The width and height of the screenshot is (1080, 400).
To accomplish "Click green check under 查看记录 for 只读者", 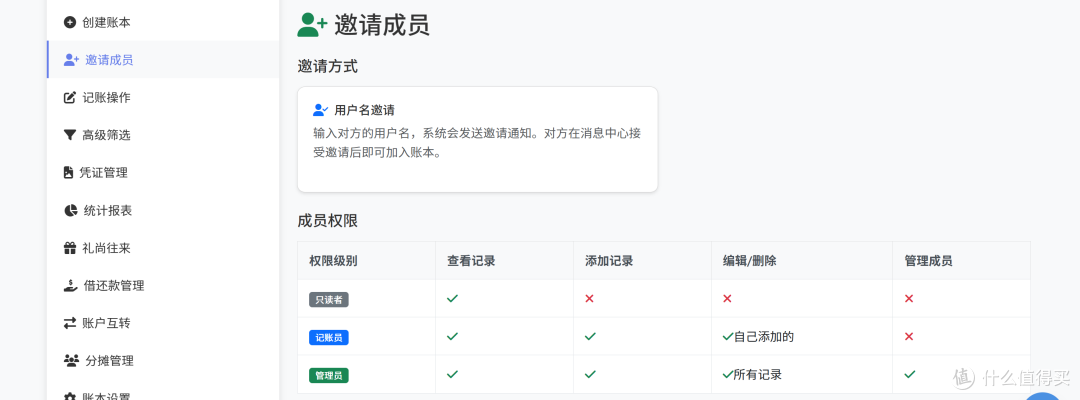I will [x=453, y=299].
